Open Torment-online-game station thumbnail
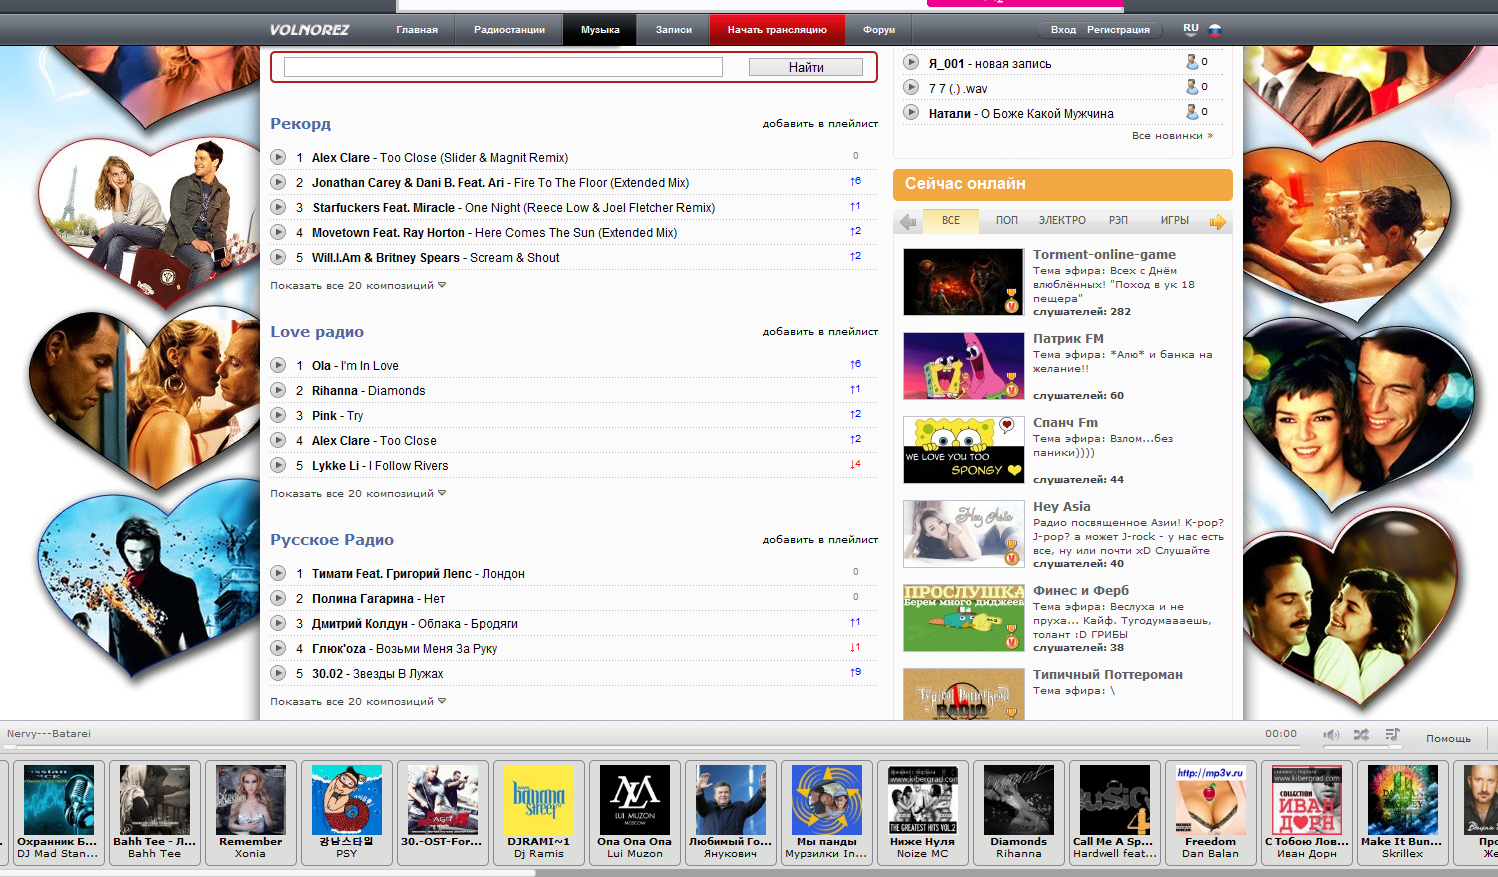 coord(963,282)
